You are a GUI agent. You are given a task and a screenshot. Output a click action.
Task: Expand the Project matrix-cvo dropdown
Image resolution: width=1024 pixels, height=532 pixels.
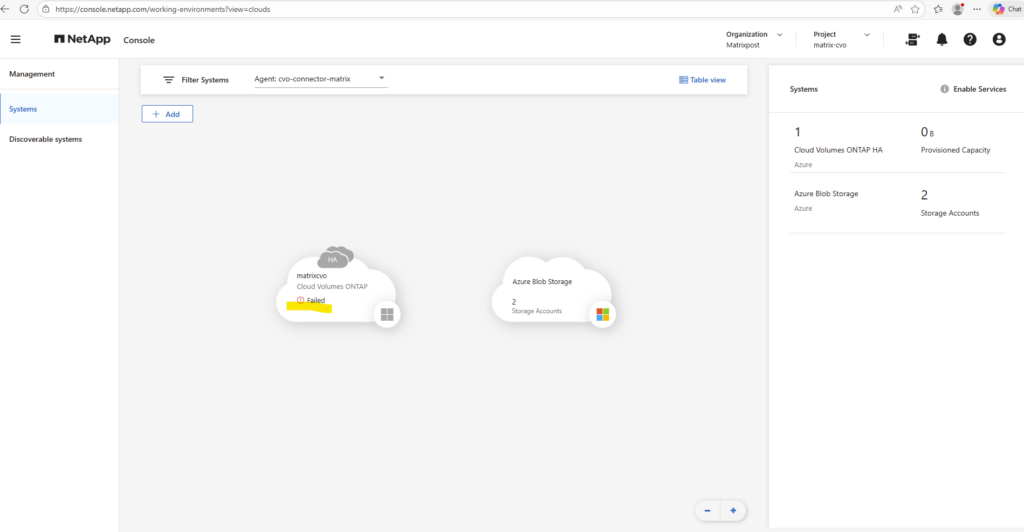866,35
